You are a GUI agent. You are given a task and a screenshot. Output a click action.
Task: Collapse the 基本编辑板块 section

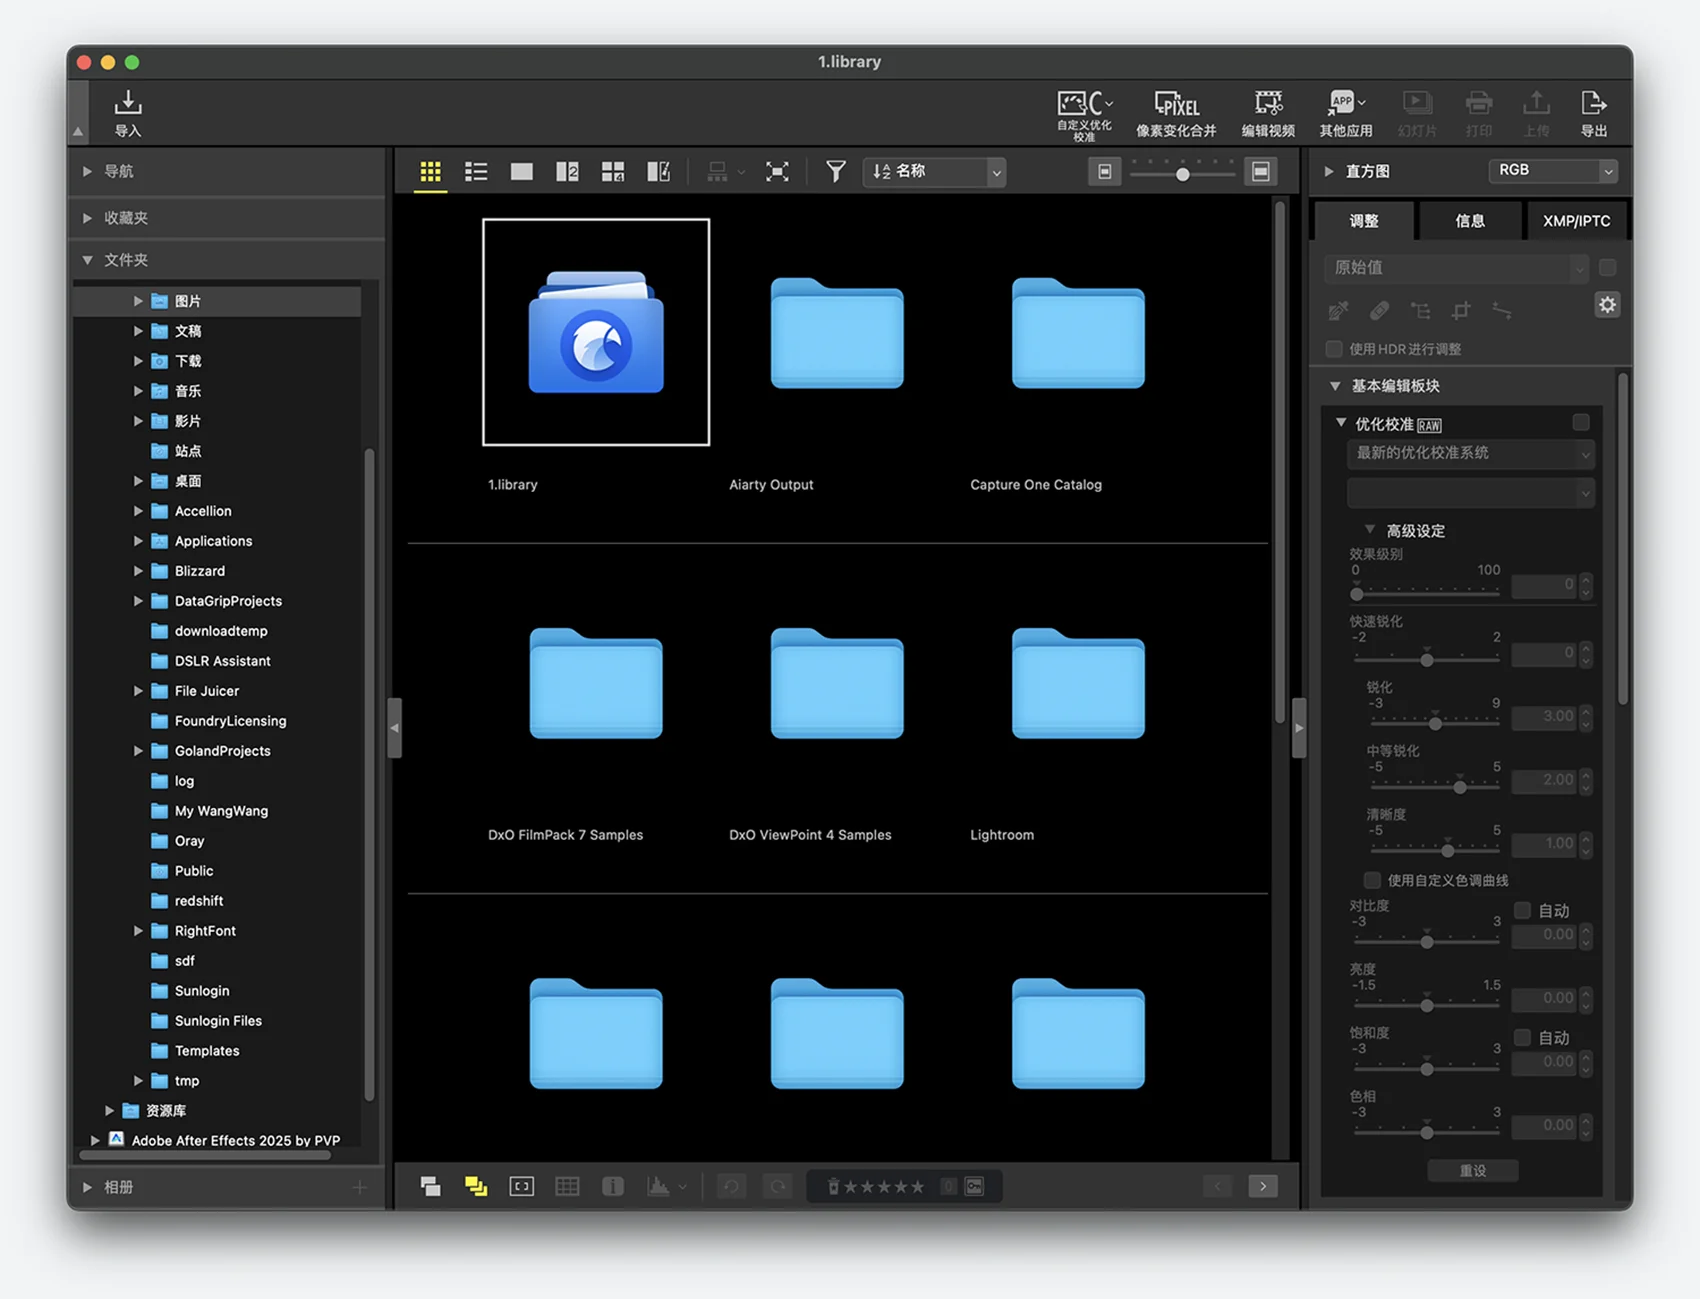click(1335, 386)
